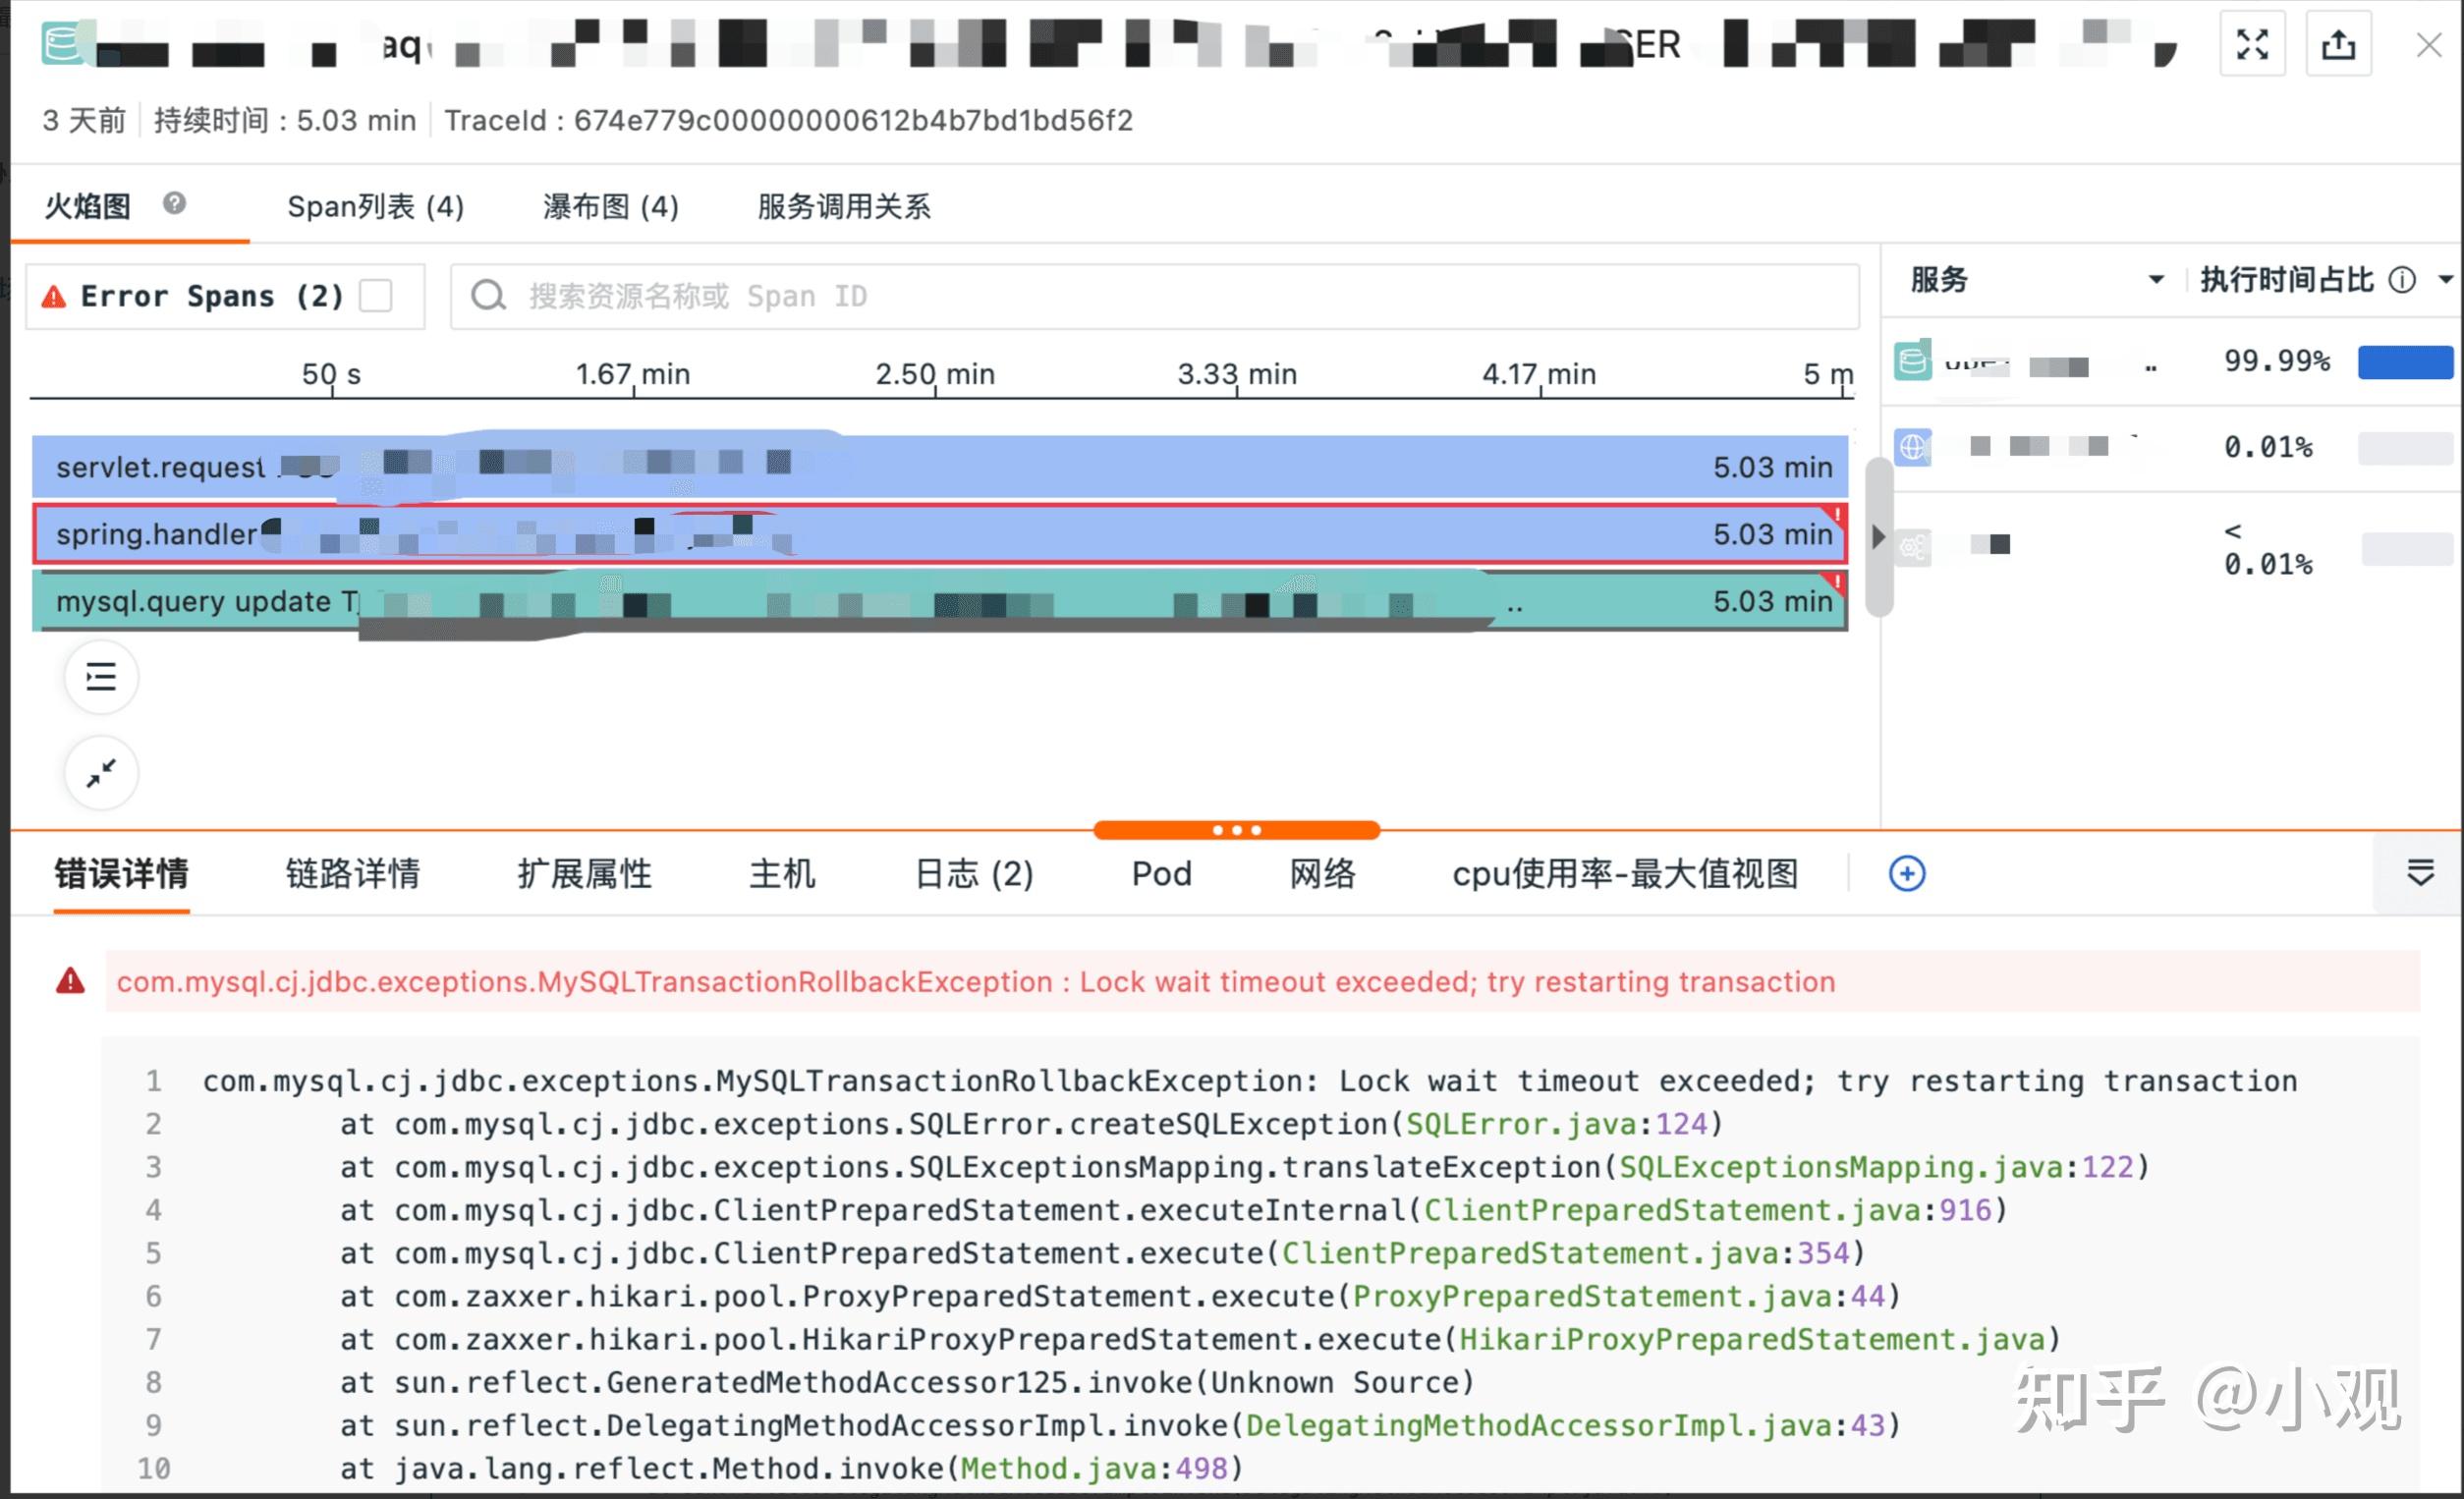2464x1499 pixels.
Task: Click the fullscreen expand icon
Action: (2252, 44)
